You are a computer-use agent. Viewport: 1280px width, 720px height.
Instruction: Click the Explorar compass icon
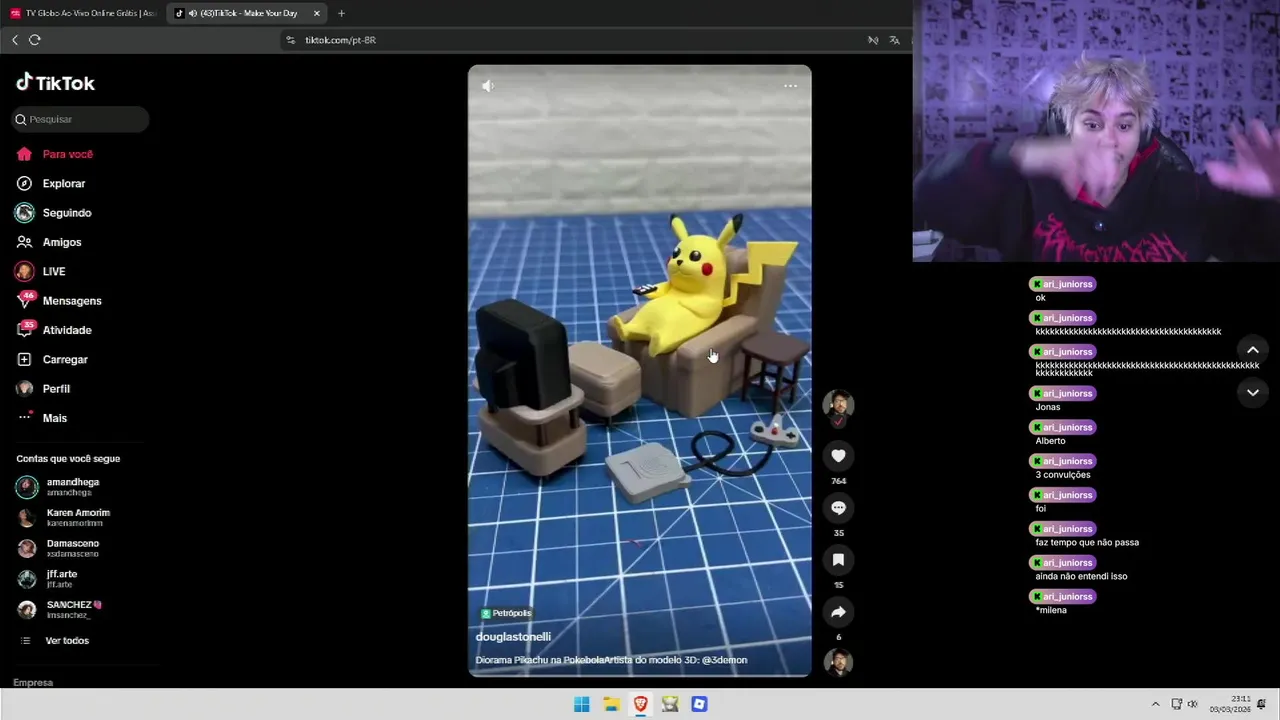point(24,184)
